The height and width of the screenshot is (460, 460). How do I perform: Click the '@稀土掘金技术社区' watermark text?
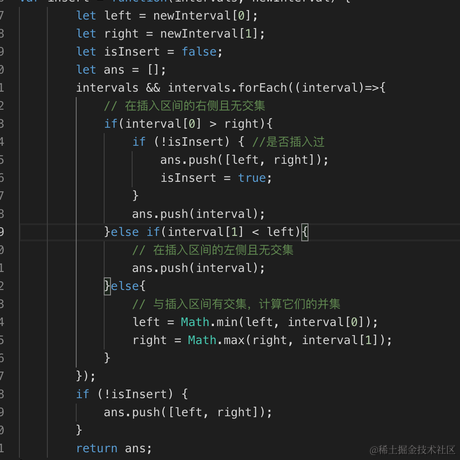[x=412, y=450]
